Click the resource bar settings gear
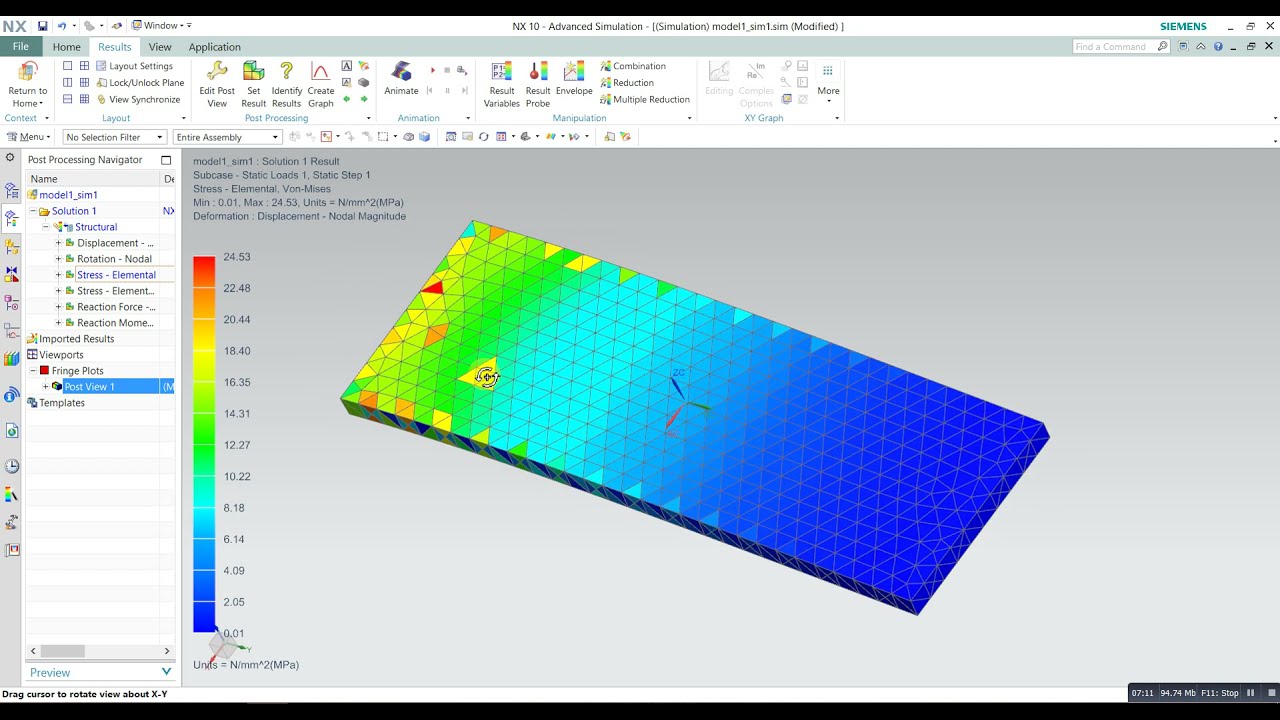 [x=11, y=158]
